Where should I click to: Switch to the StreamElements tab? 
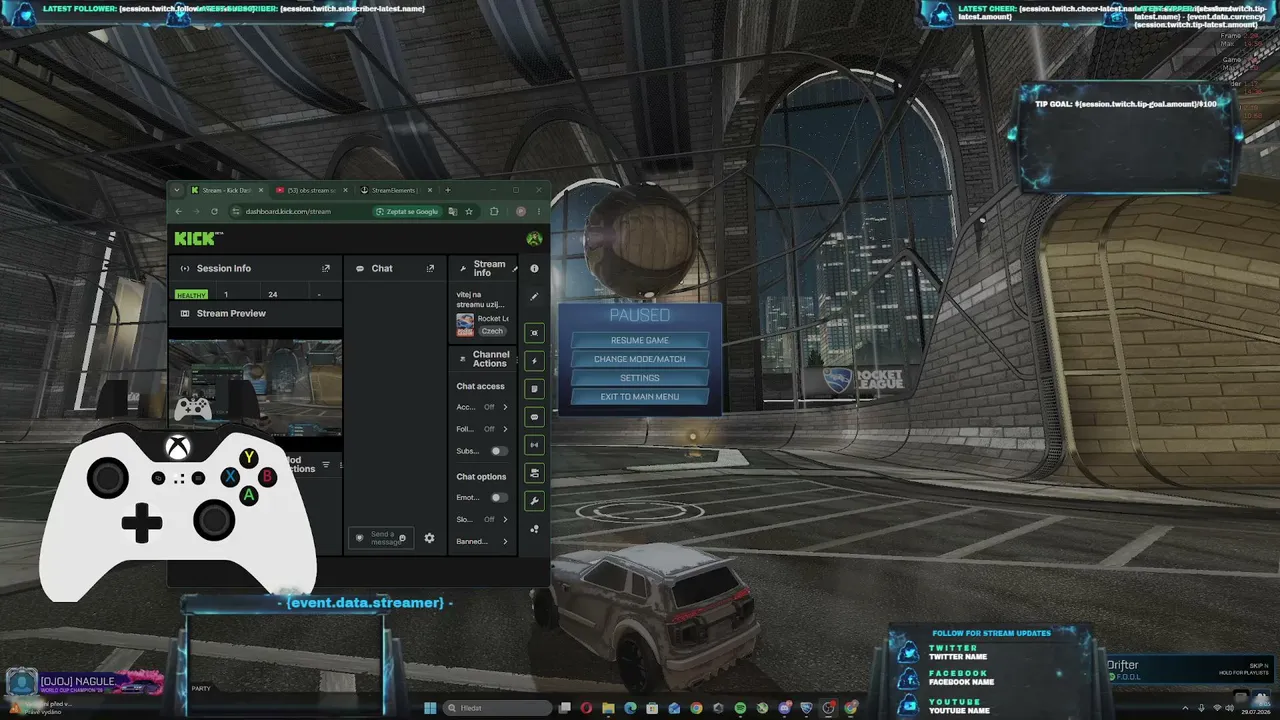pyautogui.click(x=395, y=190)
